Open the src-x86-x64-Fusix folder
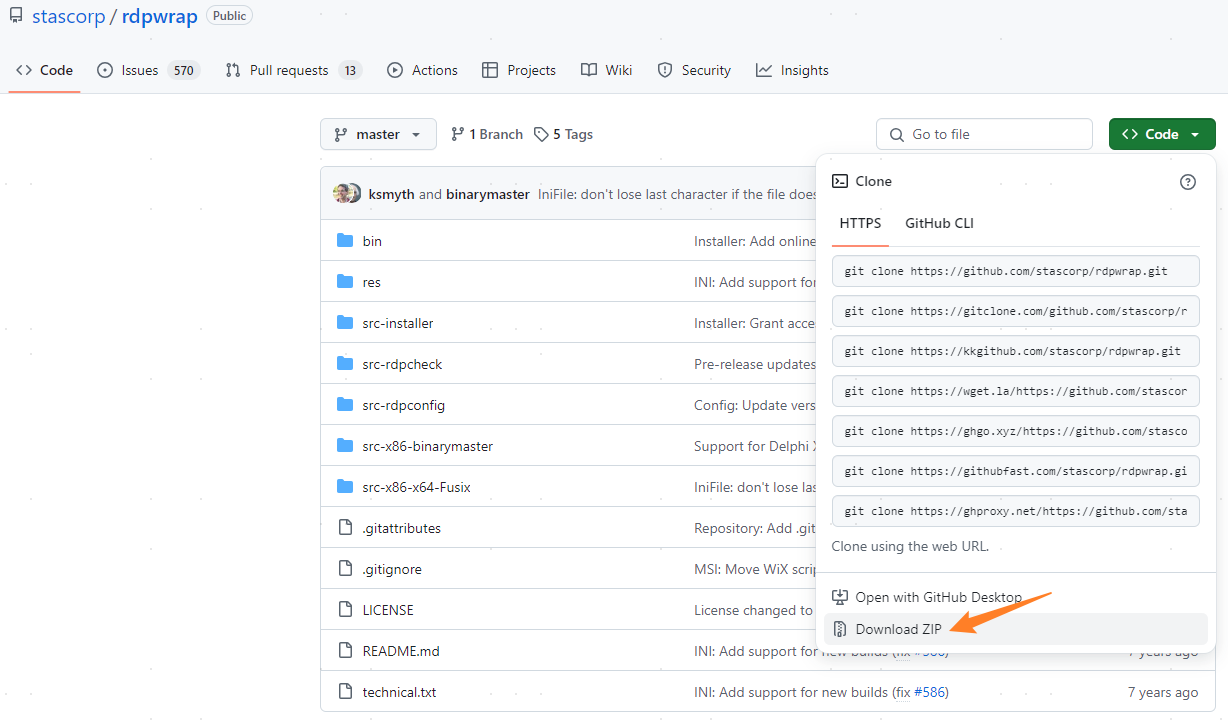 416,487
